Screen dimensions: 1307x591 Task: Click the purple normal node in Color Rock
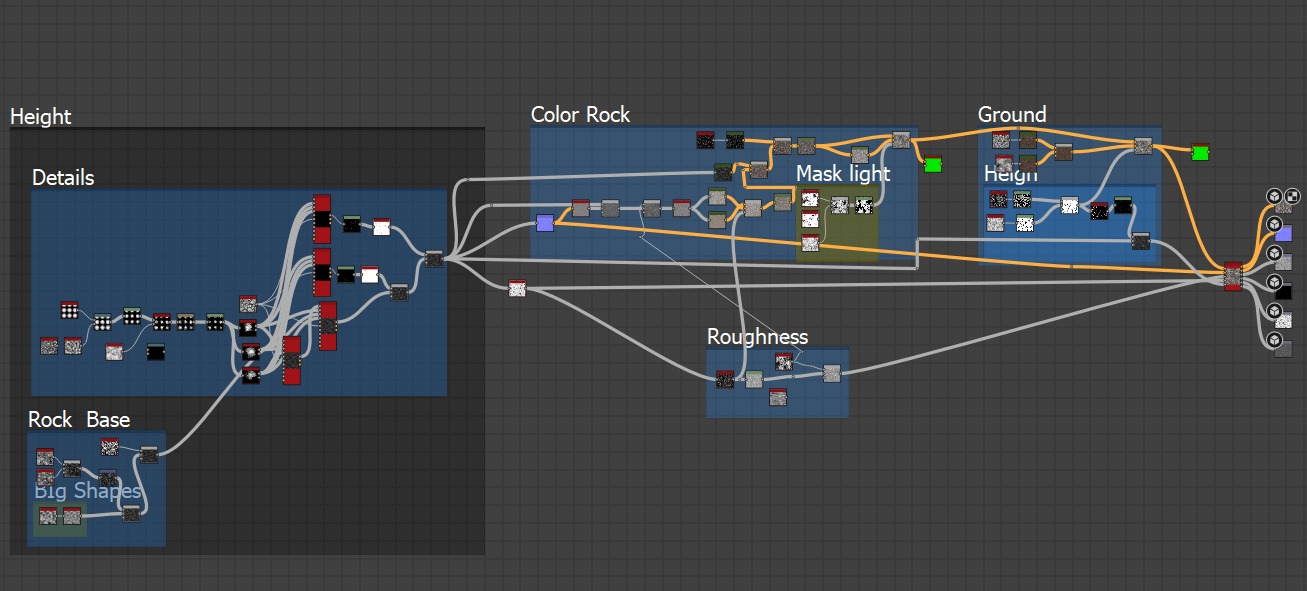click(x=545, y=223)
